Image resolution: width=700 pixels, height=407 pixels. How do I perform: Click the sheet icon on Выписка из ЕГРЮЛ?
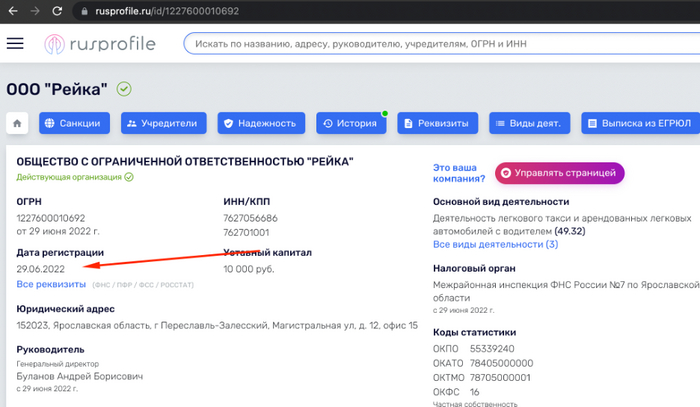pyautogui.click(x=592, y=123)
